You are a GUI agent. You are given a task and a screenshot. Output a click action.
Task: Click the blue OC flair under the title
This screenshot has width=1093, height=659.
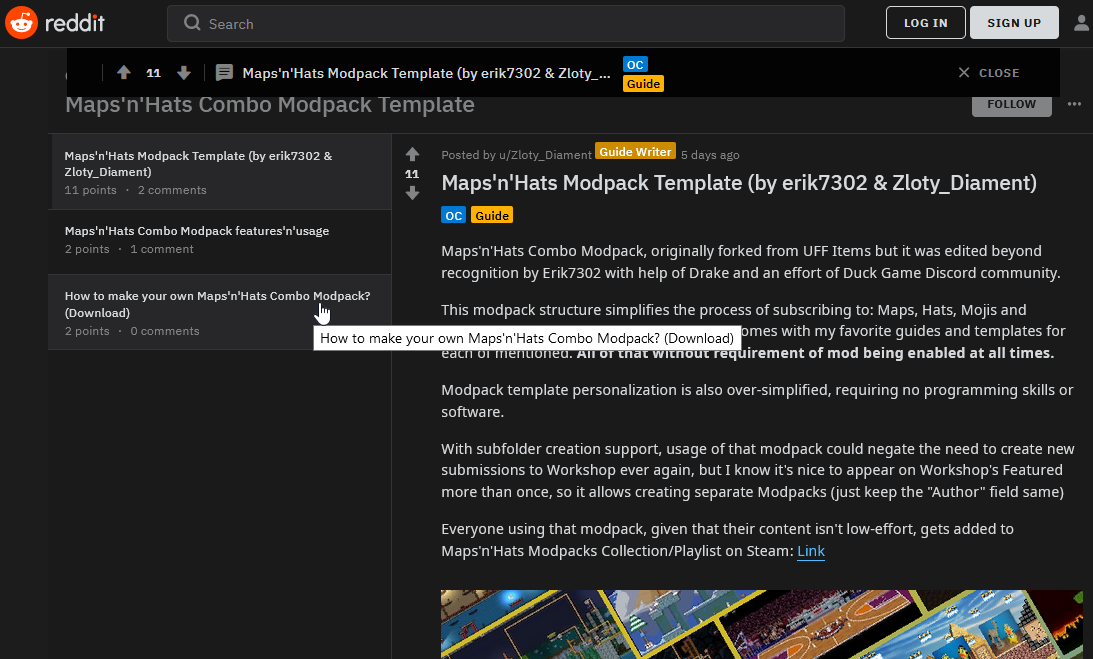(x=453, y=215)
